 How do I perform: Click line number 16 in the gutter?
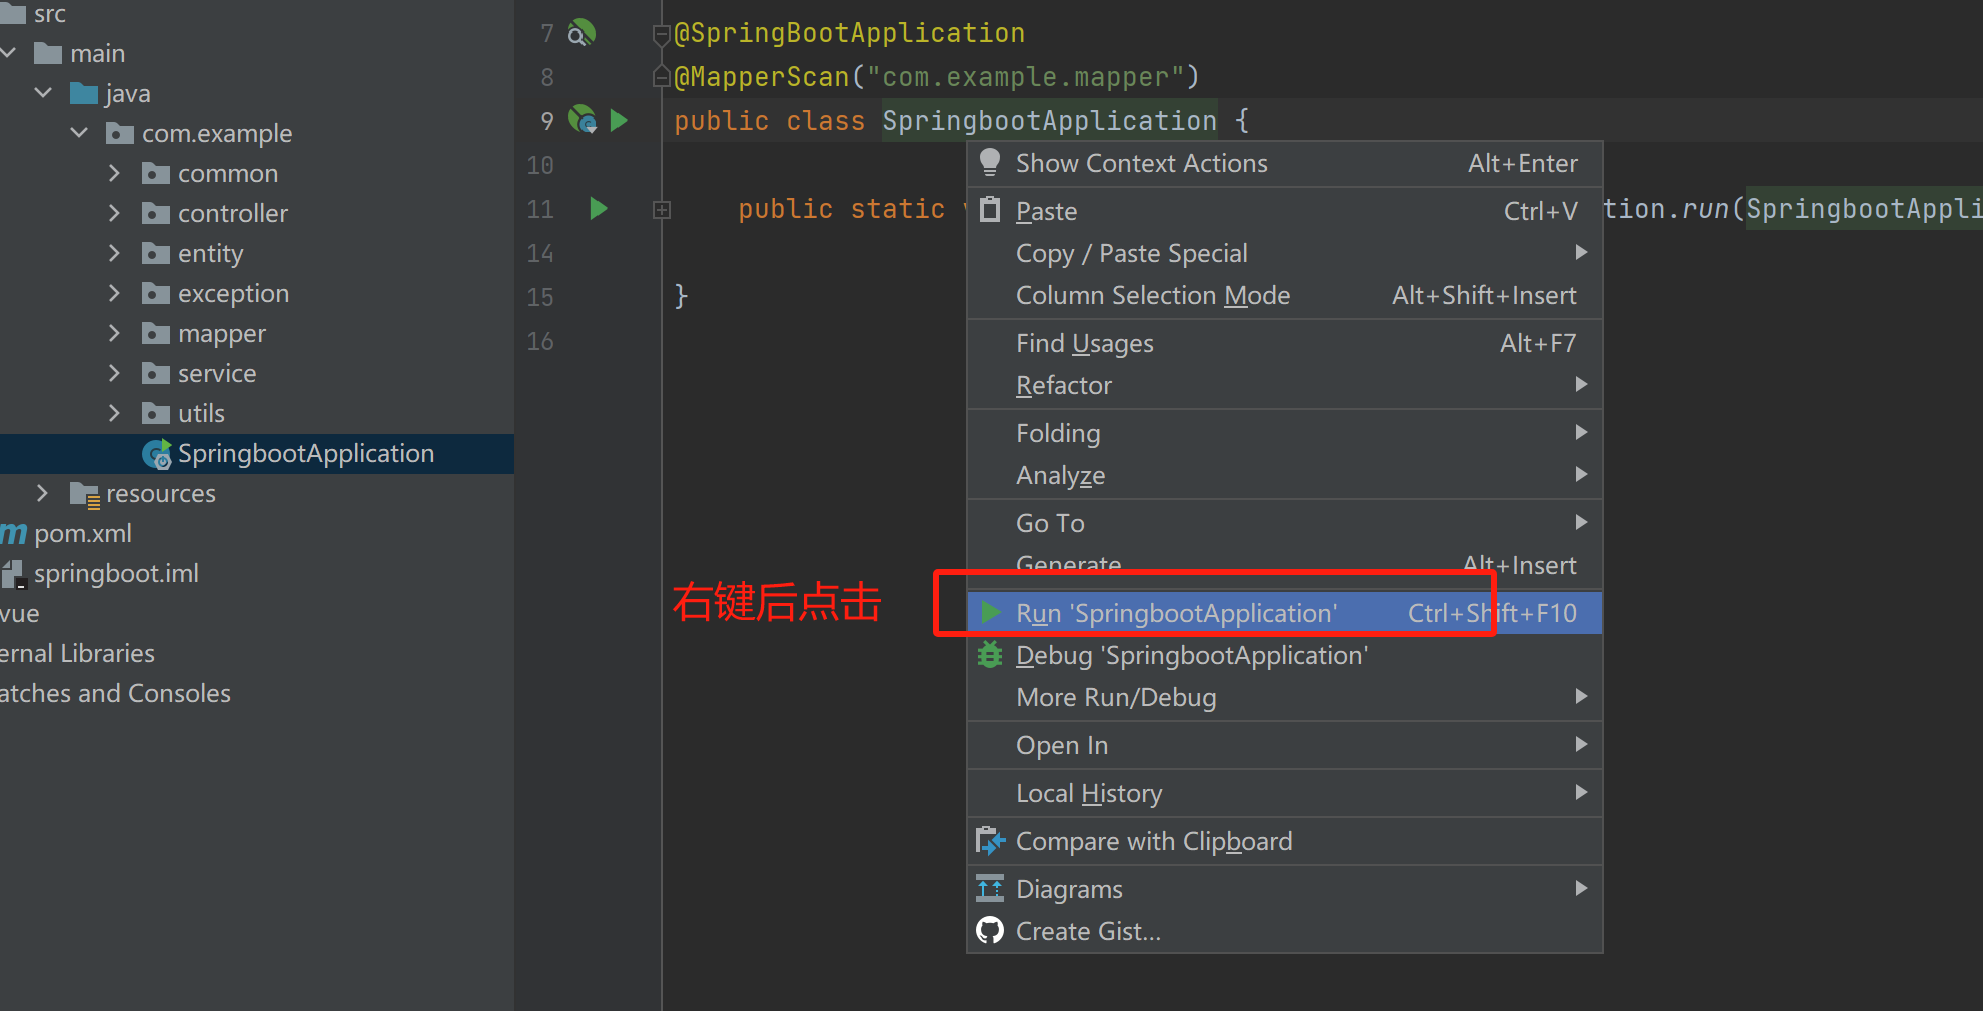pyautogui.click(x=540, y=341)
